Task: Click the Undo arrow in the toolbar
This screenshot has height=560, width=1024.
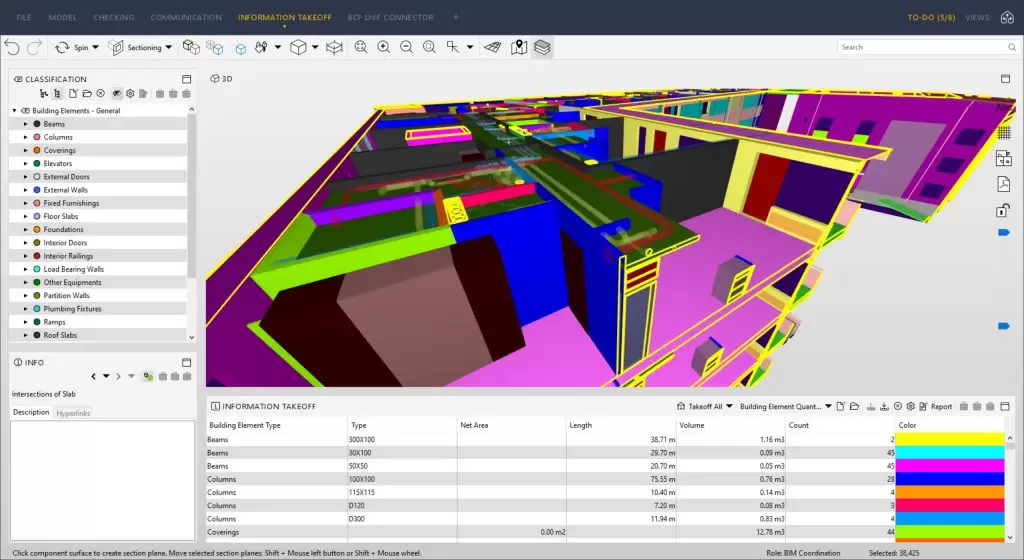Action: [x=13, y=47]
